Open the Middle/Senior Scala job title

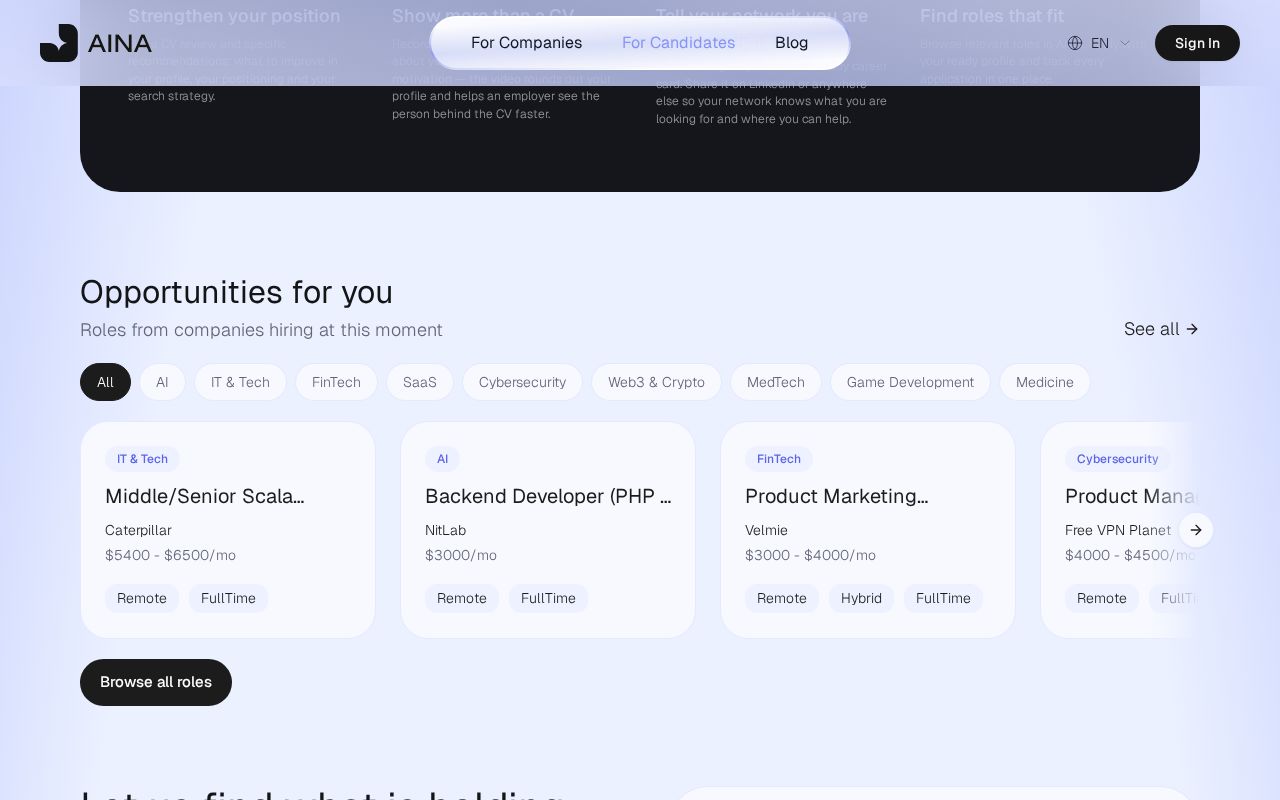click(x=205, y=496)
